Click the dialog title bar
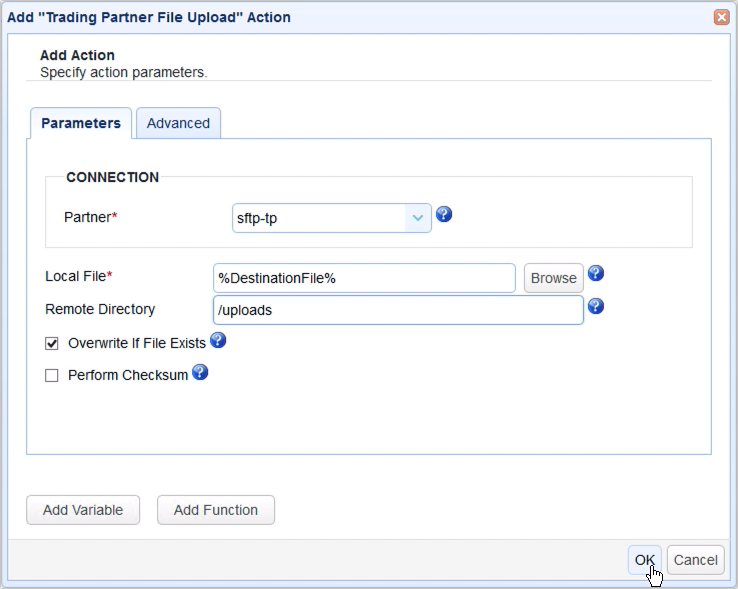This screenshot has width=738, height=589. (350, 17)
